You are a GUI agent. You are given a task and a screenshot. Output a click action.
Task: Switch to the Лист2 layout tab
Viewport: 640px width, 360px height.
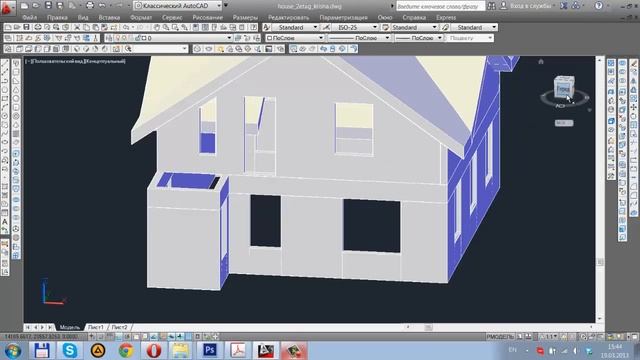(x=119, y=327)
